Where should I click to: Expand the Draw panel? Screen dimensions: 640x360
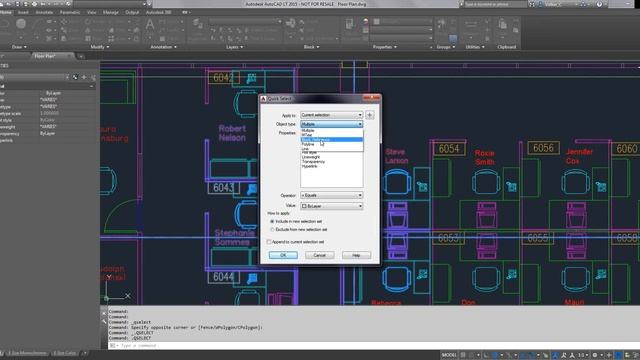tap(19, 47)
